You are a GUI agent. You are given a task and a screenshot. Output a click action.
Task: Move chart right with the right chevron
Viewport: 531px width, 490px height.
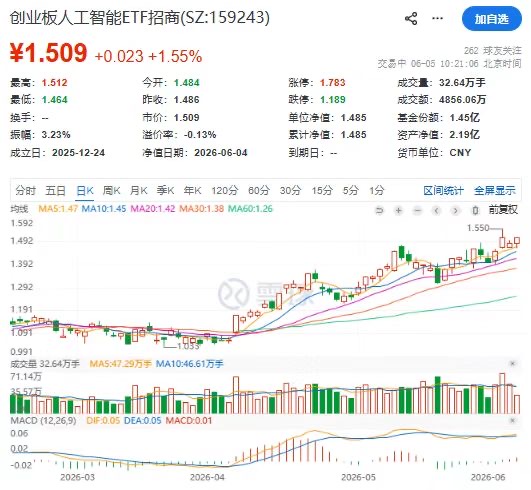[455, 211]
